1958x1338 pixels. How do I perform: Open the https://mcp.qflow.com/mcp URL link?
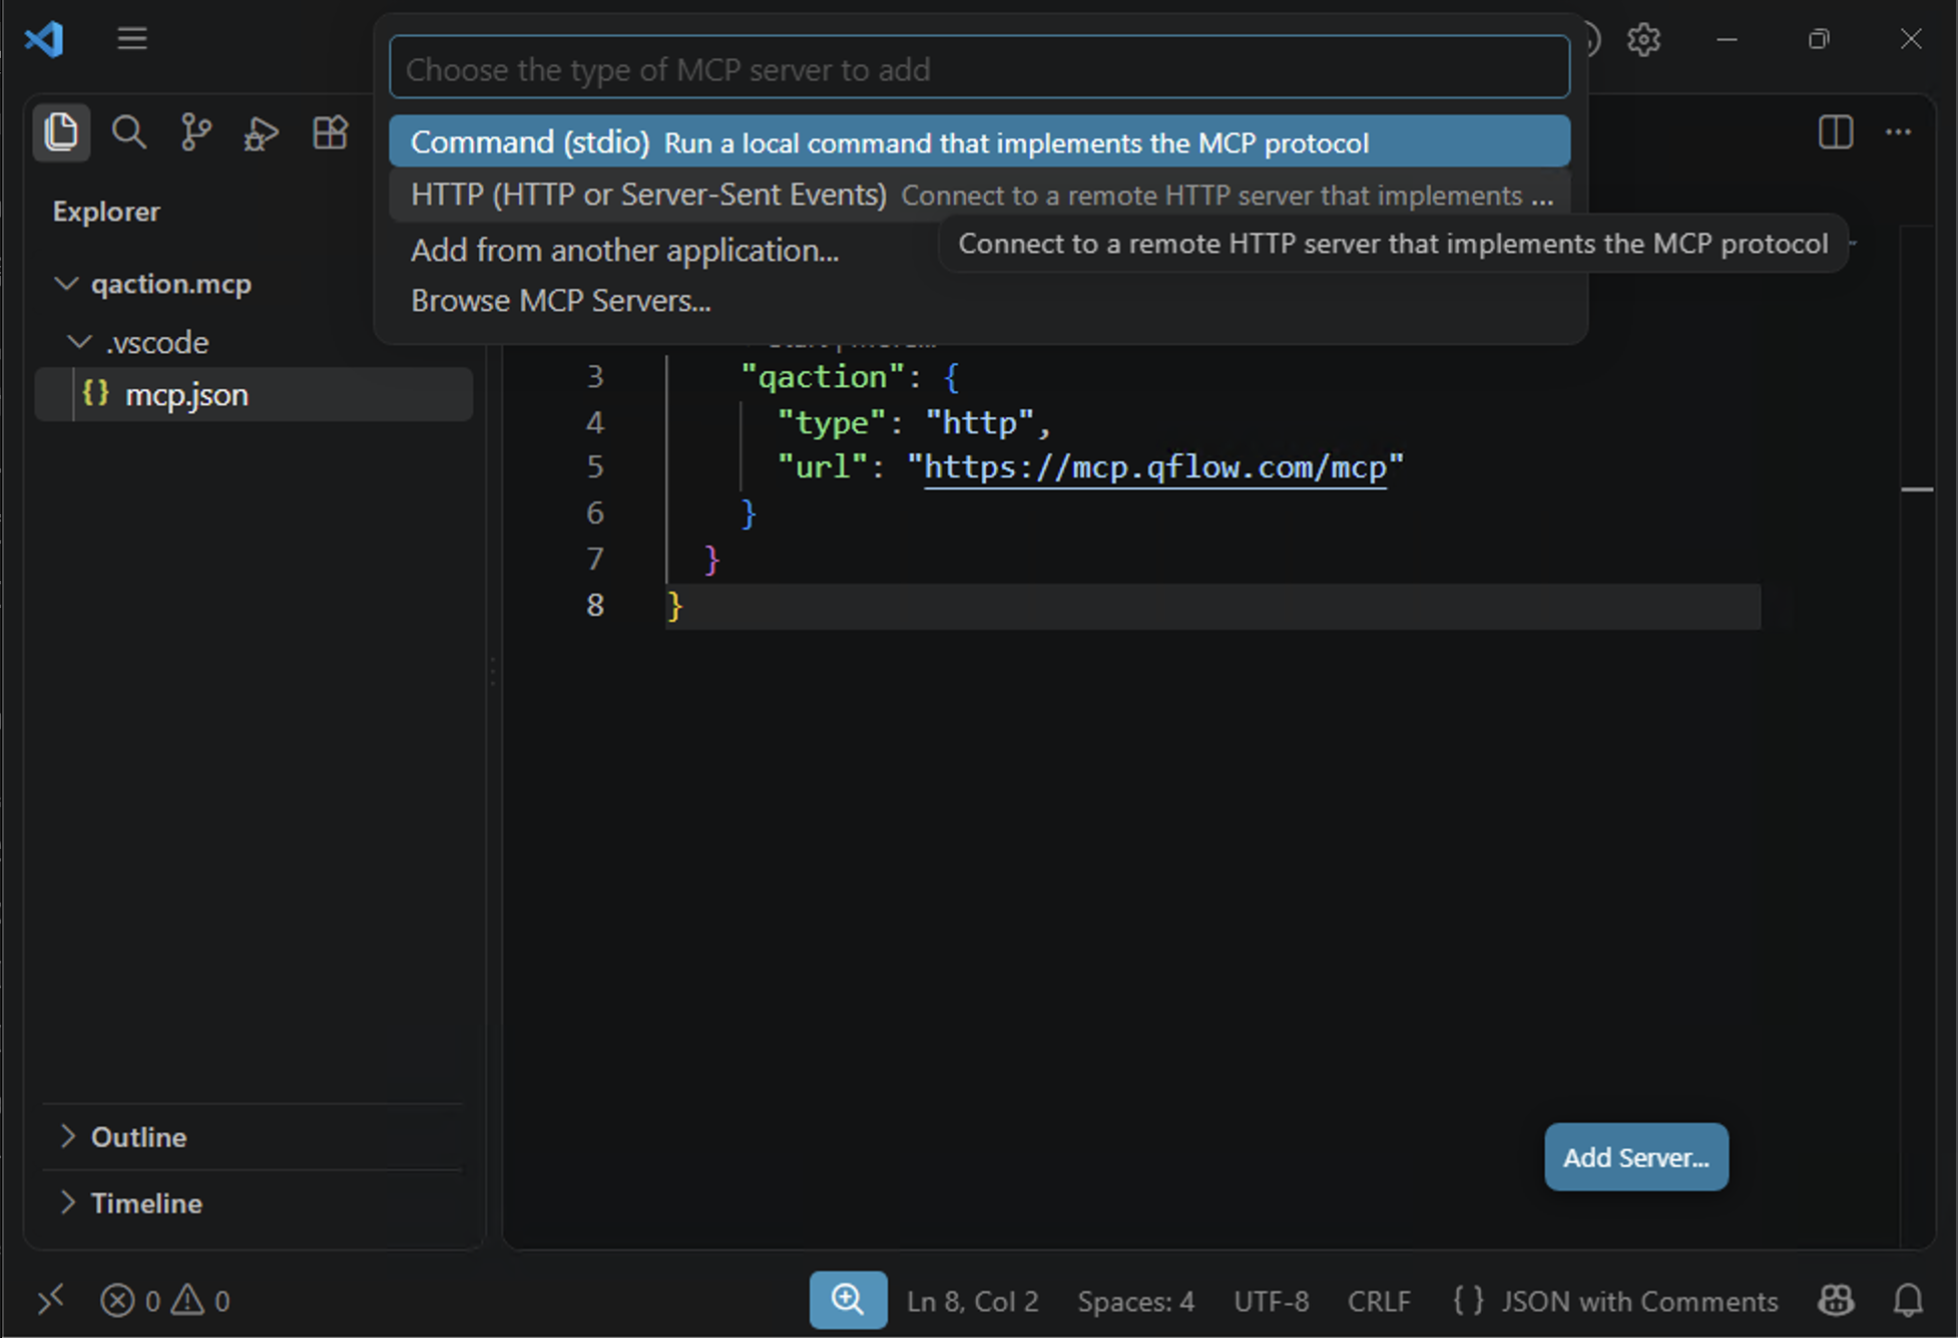coord(1155,467)
